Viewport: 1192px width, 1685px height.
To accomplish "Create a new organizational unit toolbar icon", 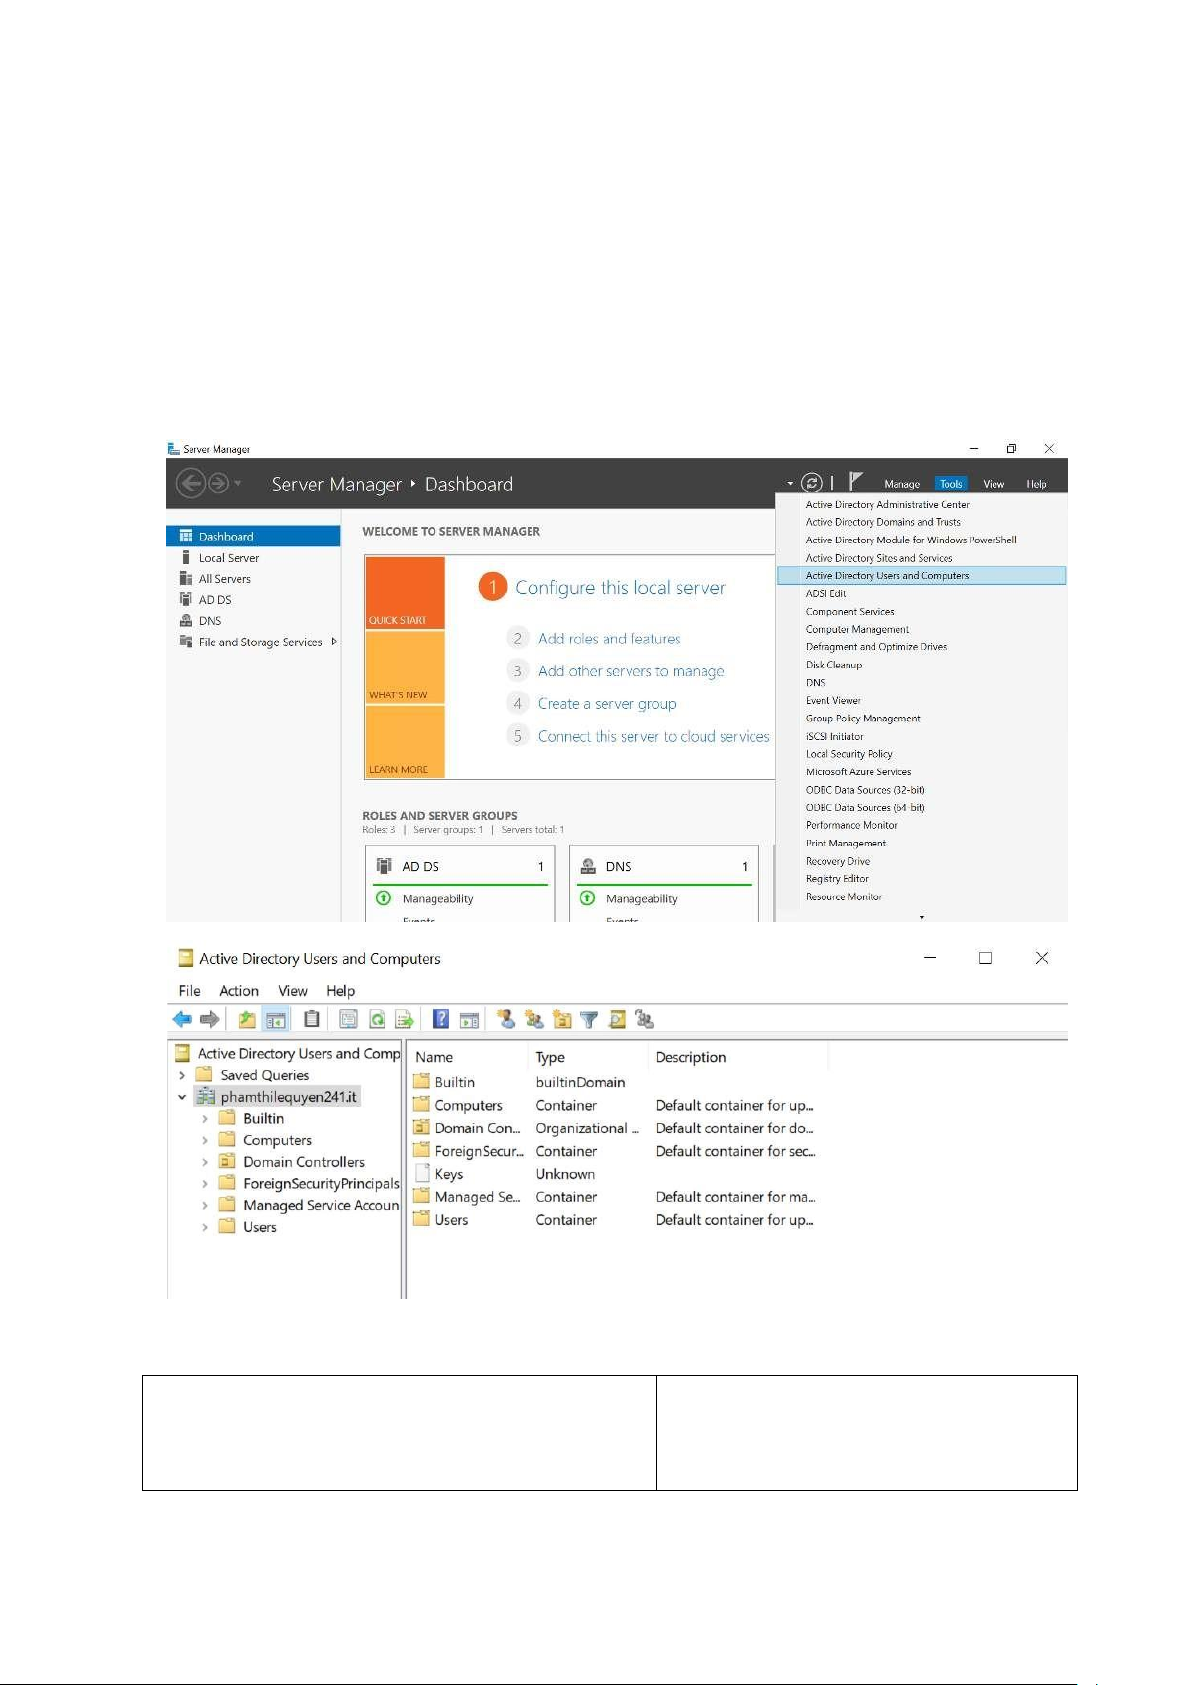I will pos(562,1019).
